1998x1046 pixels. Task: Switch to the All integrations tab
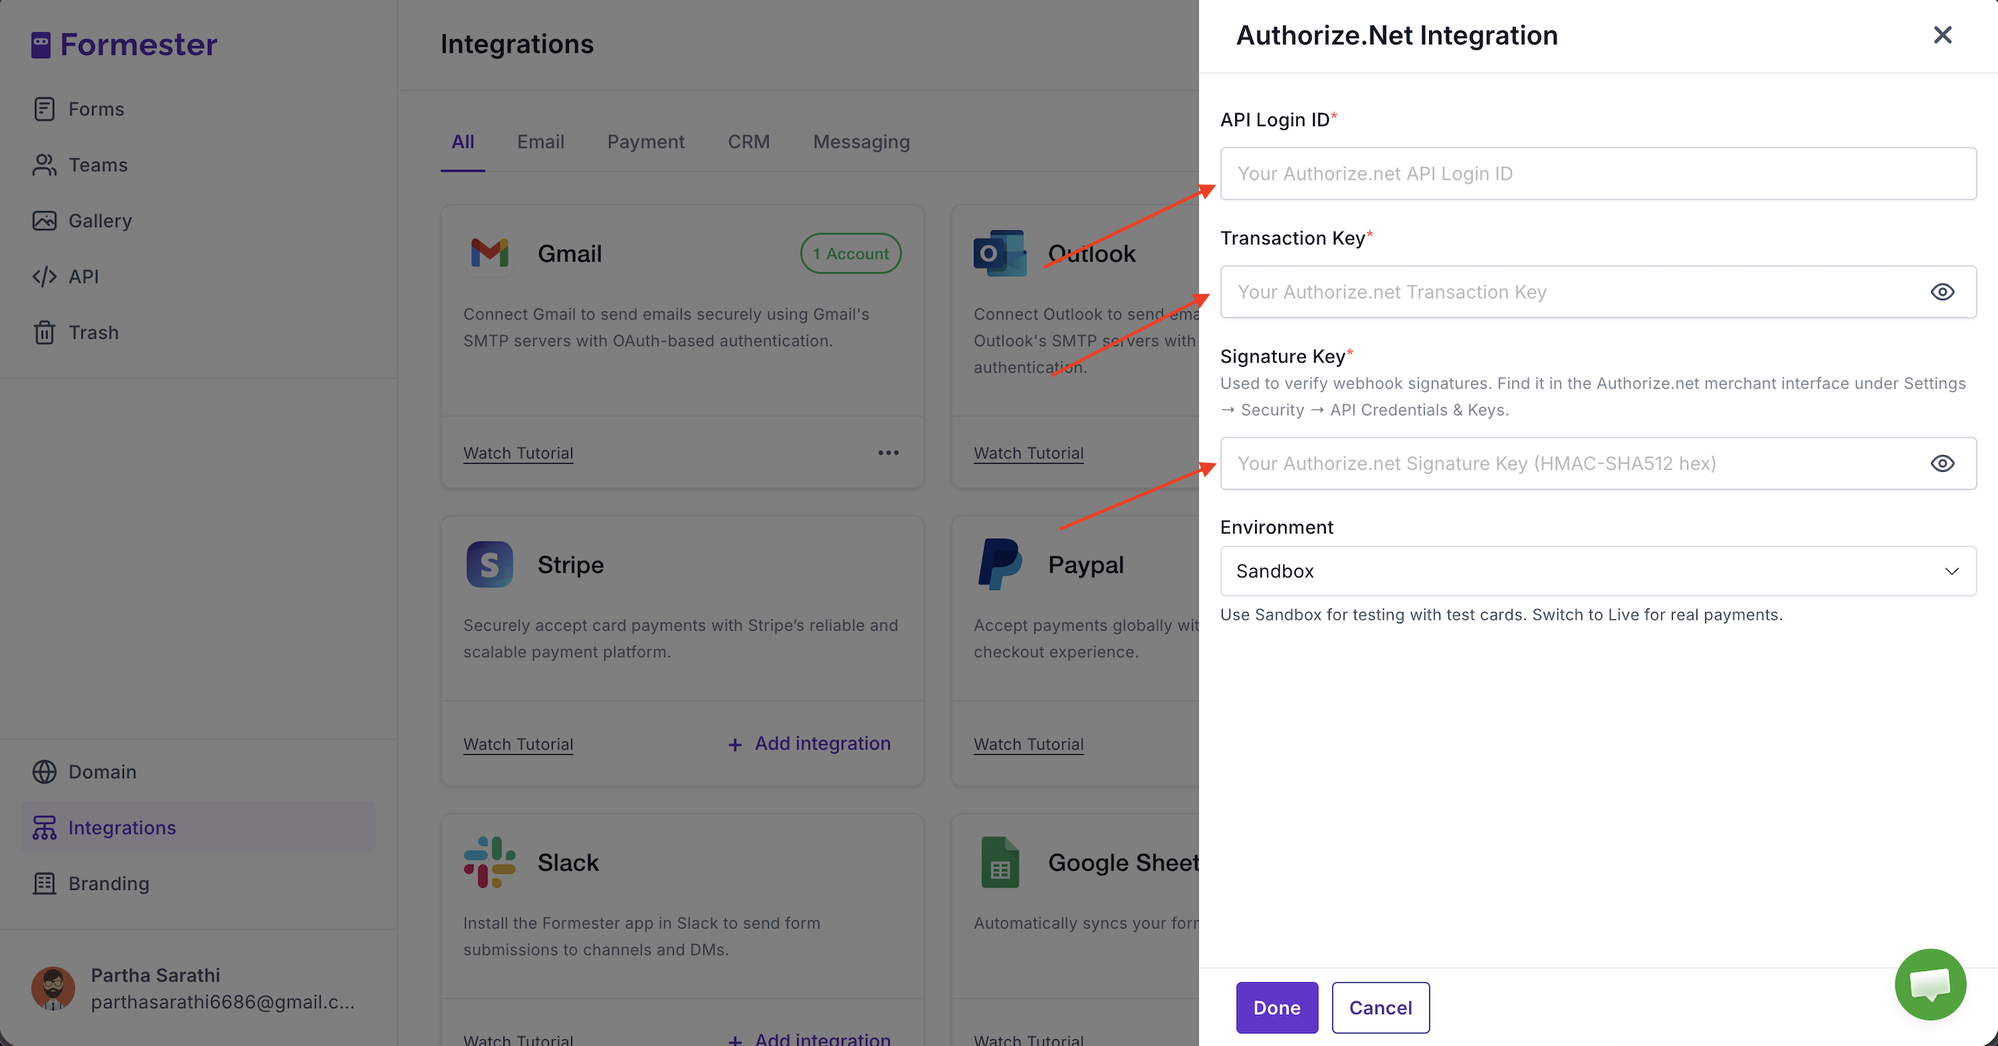463,142
